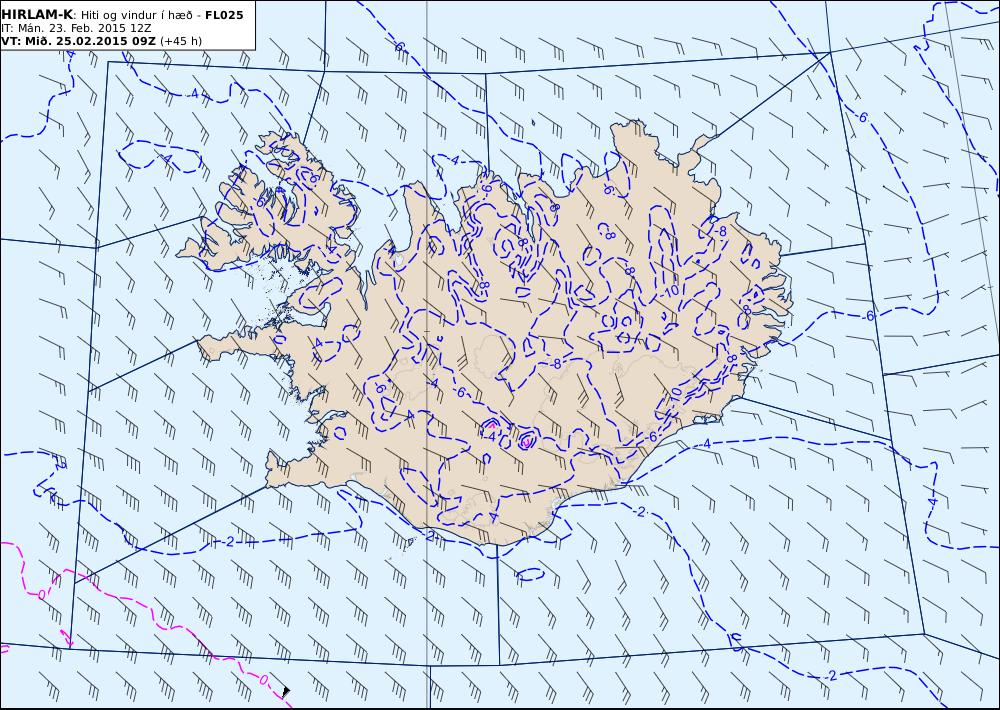Click the '(+45 h)' forecast offset text
1000x710 pixels.
181,41
